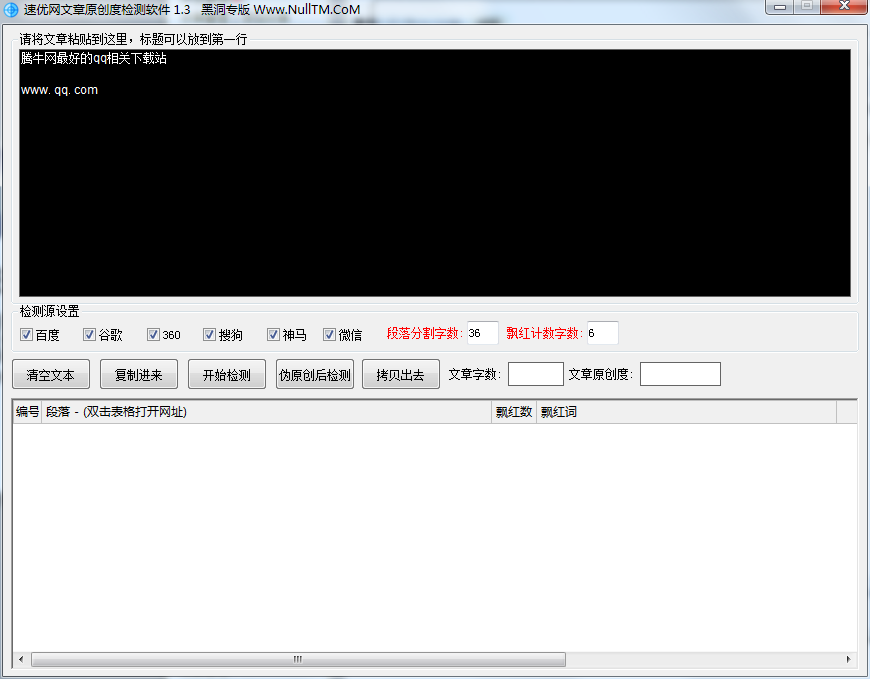
Task: Click the 伪原创后检测 button
Action: pos(315,374)
